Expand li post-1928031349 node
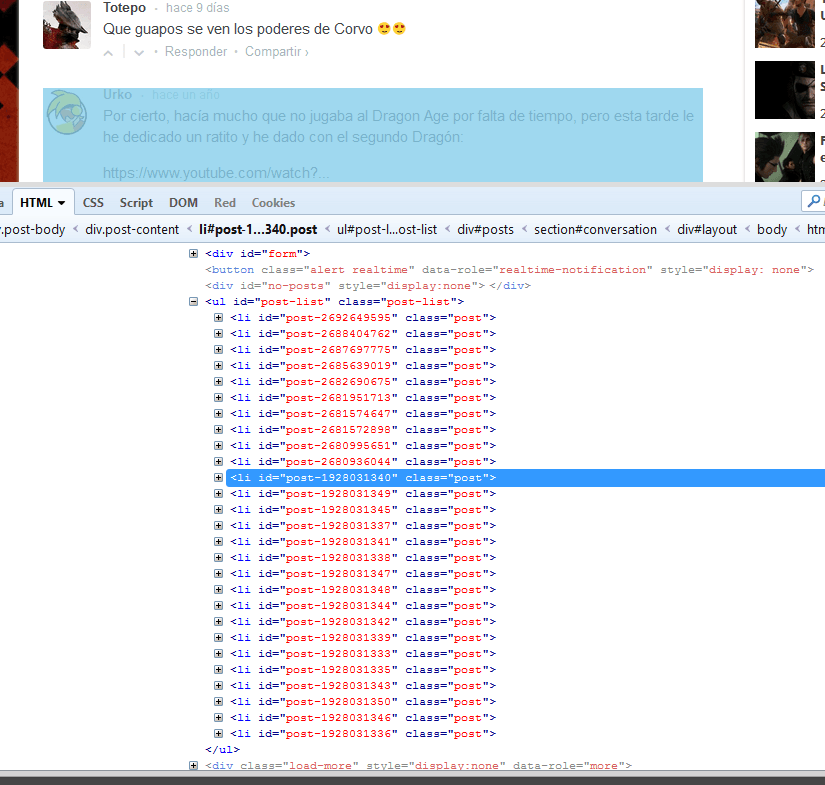This screenshot has height=785, width=825. pos(218,494)
